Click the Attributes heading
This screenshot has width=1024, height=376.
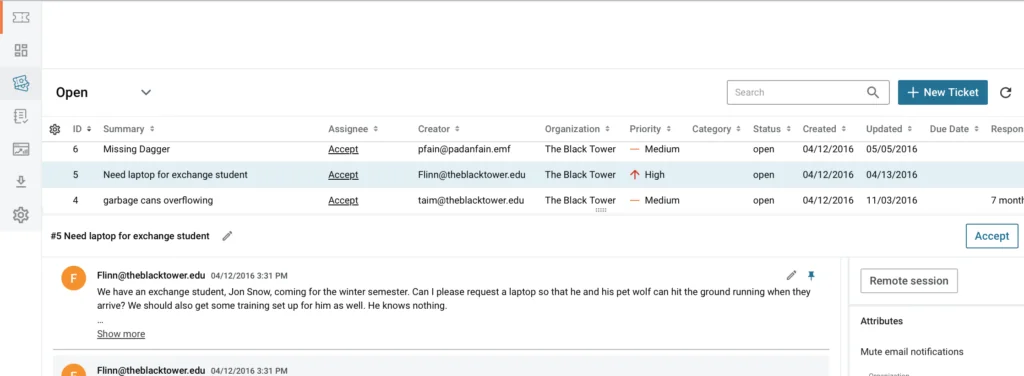pos(882,321)
